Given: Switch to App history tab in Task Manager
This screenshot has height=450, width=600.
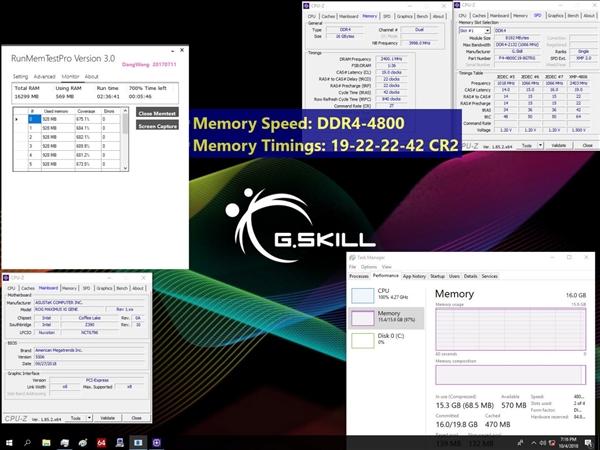Looking at the screenshot, I should [x=414, y=276].
